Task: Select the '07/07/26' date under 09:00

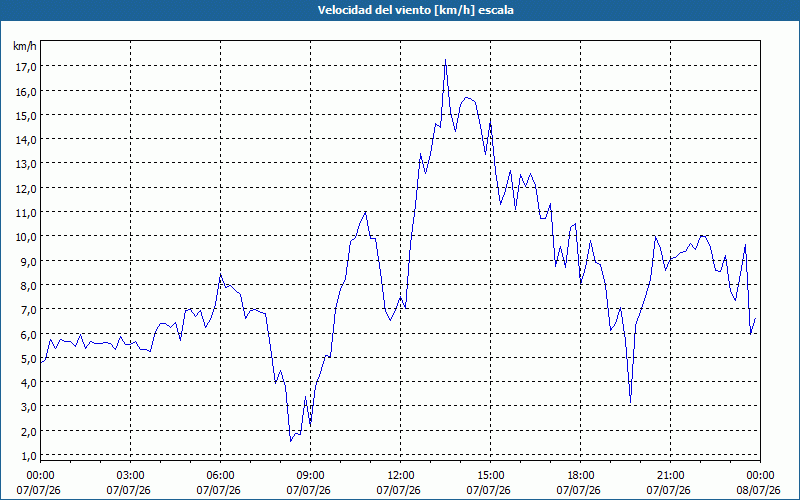Action: click(308, 490)
